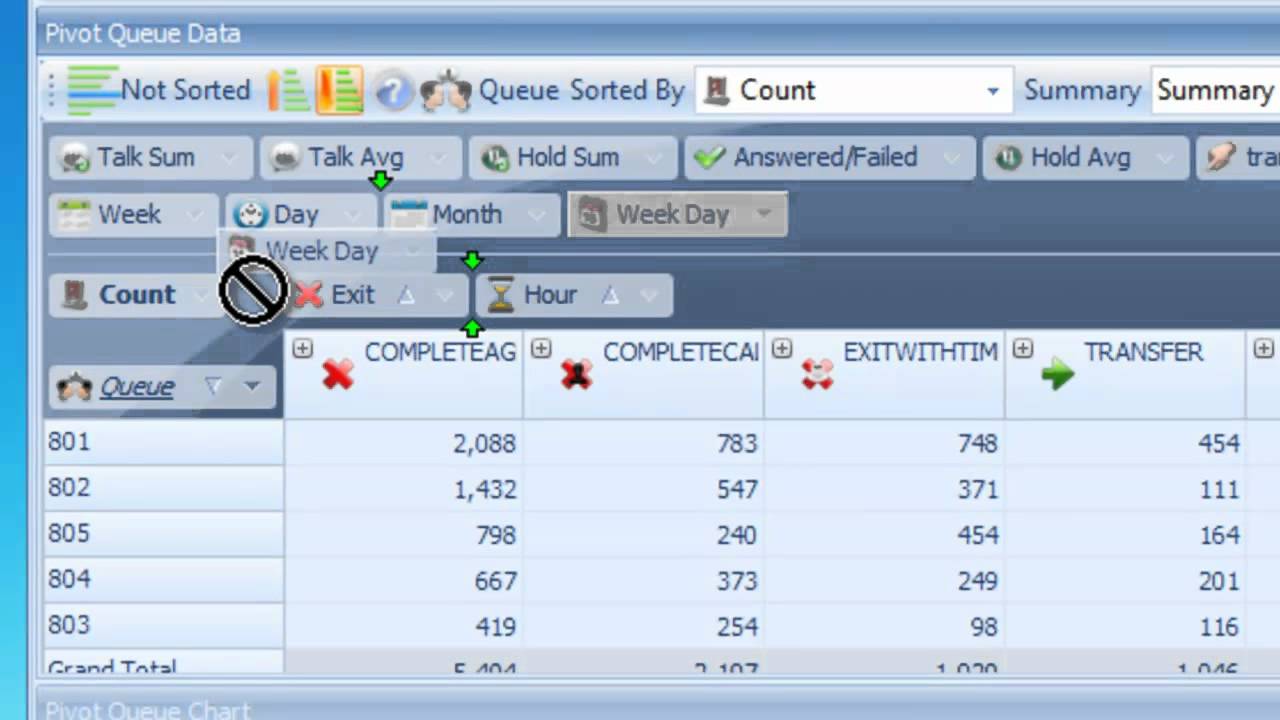Click the Answered/Failed green check icon
This screenshot has width=1280, height=720.
709,157
